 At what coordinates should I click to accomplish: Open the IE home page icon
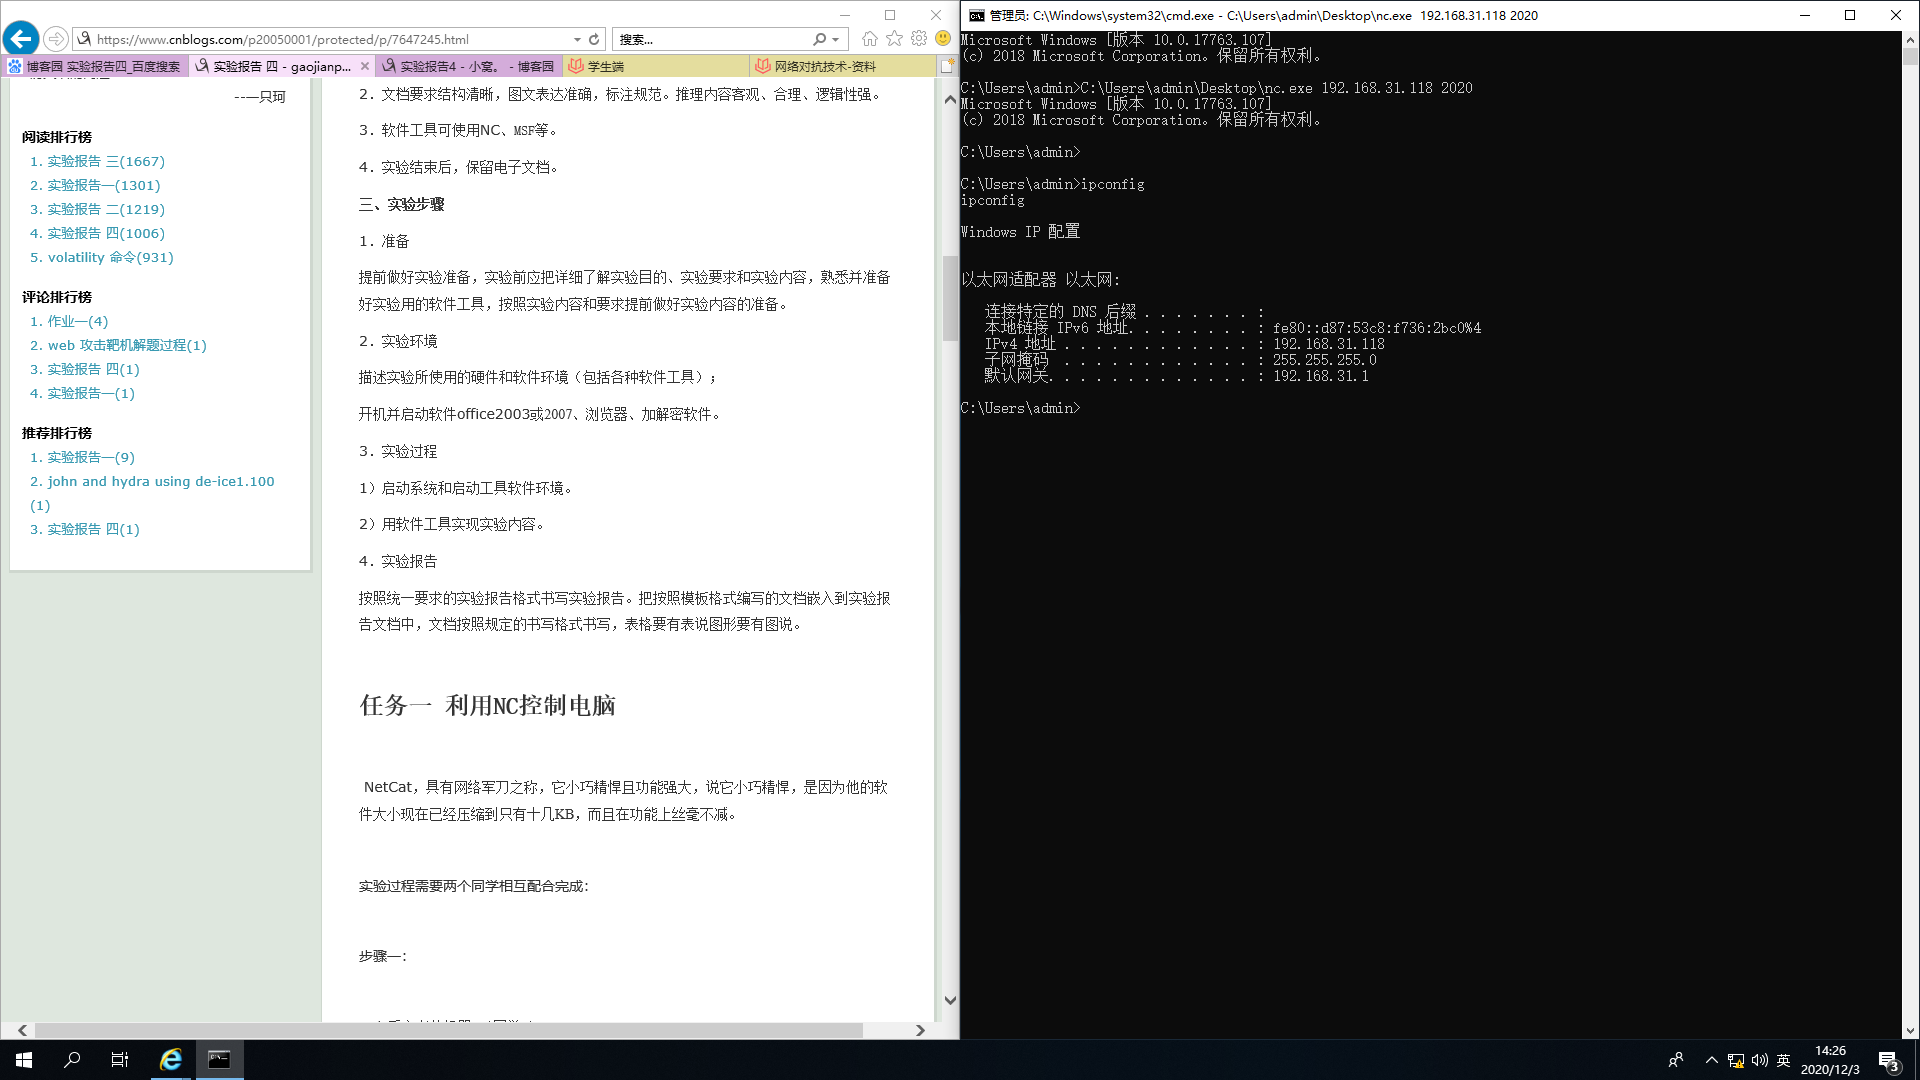869,39
